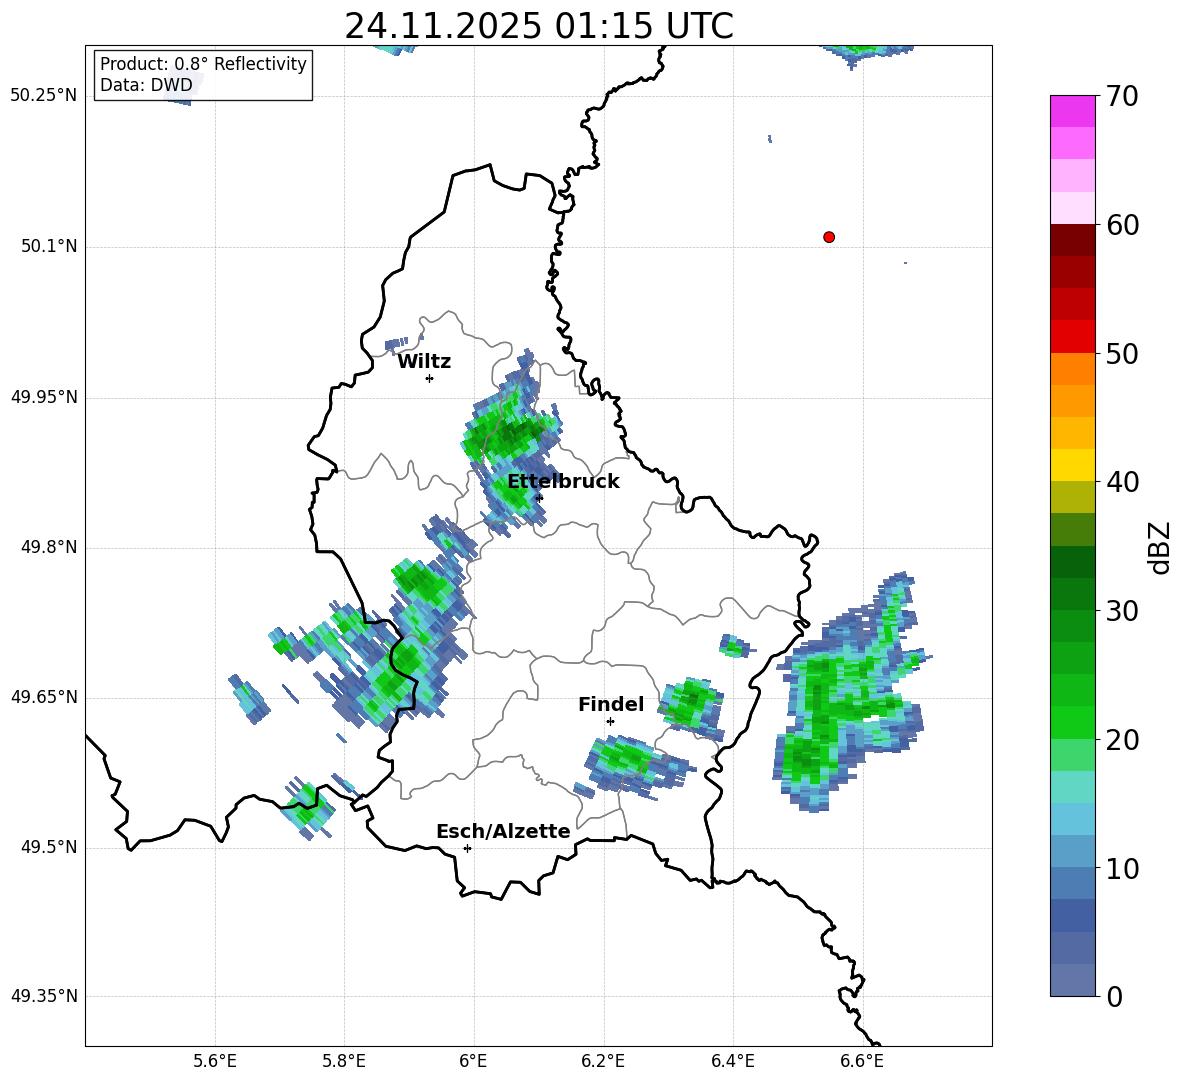Image resolution: width=1184 pixels, height=1081 pixels.
Task: Click the Esch/Alzette city label
Action: (x=503, y=831)
